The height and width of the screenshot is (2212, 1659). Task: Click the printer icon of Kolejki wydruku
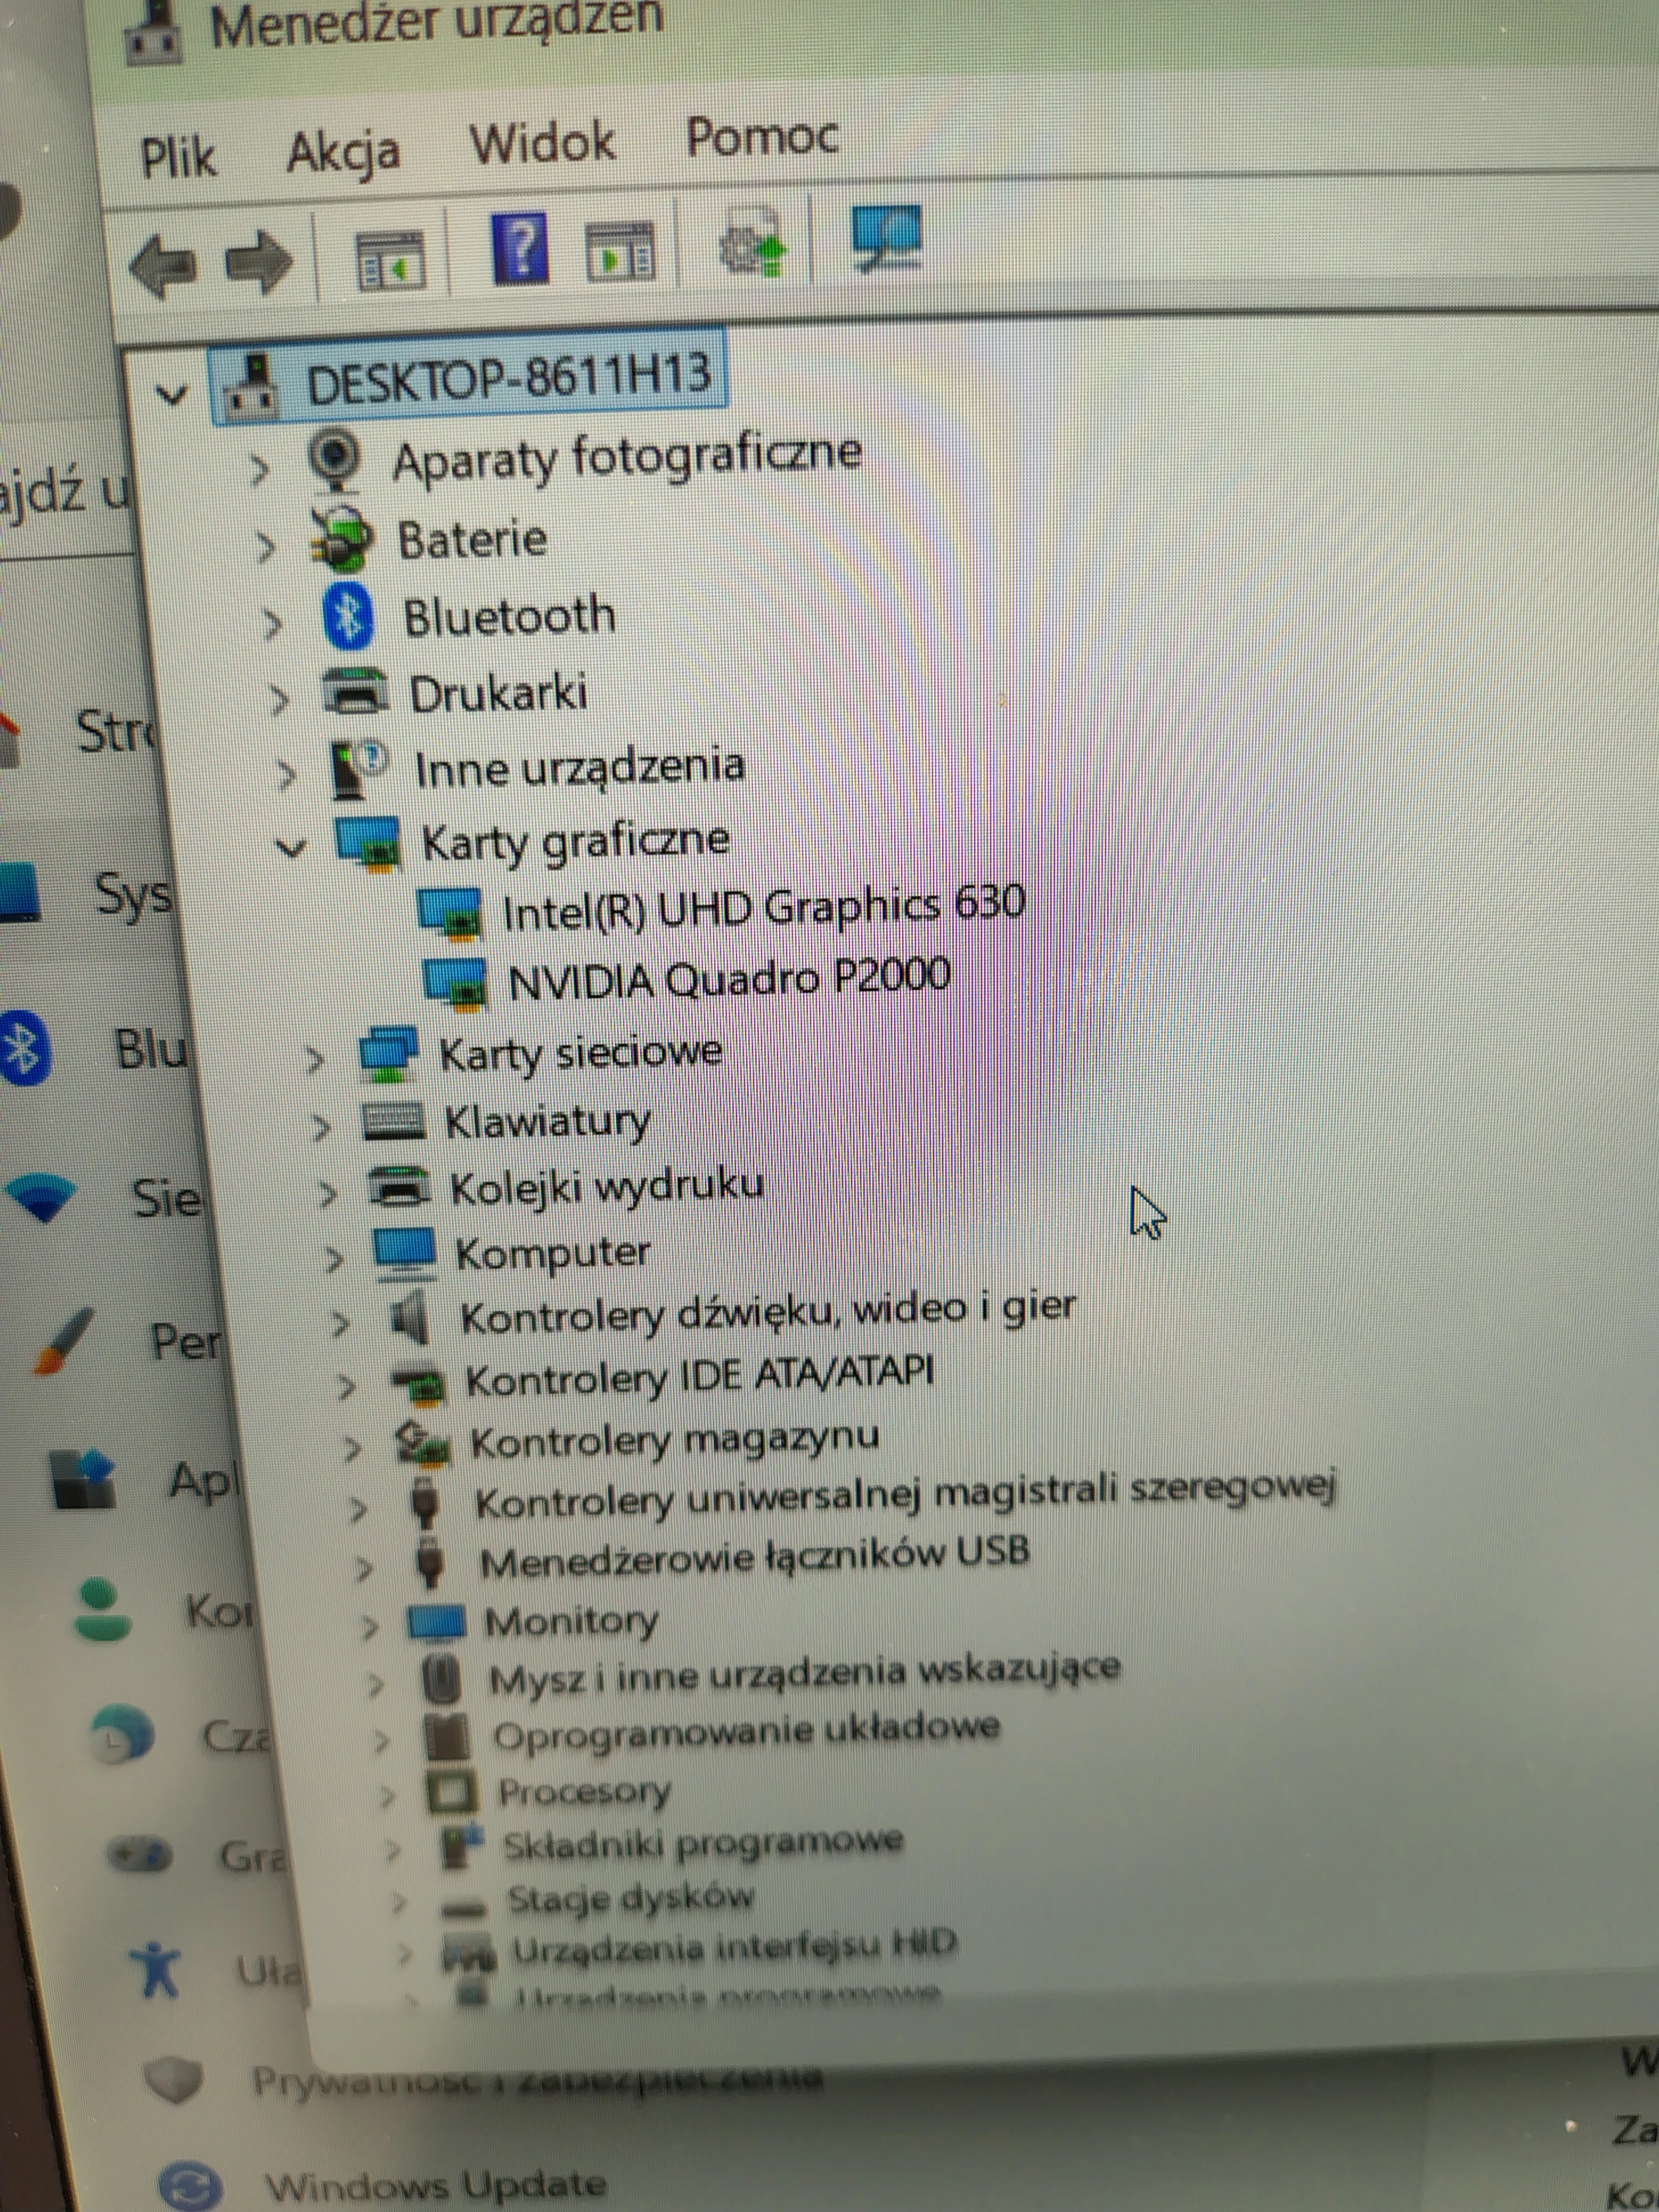400,1188
